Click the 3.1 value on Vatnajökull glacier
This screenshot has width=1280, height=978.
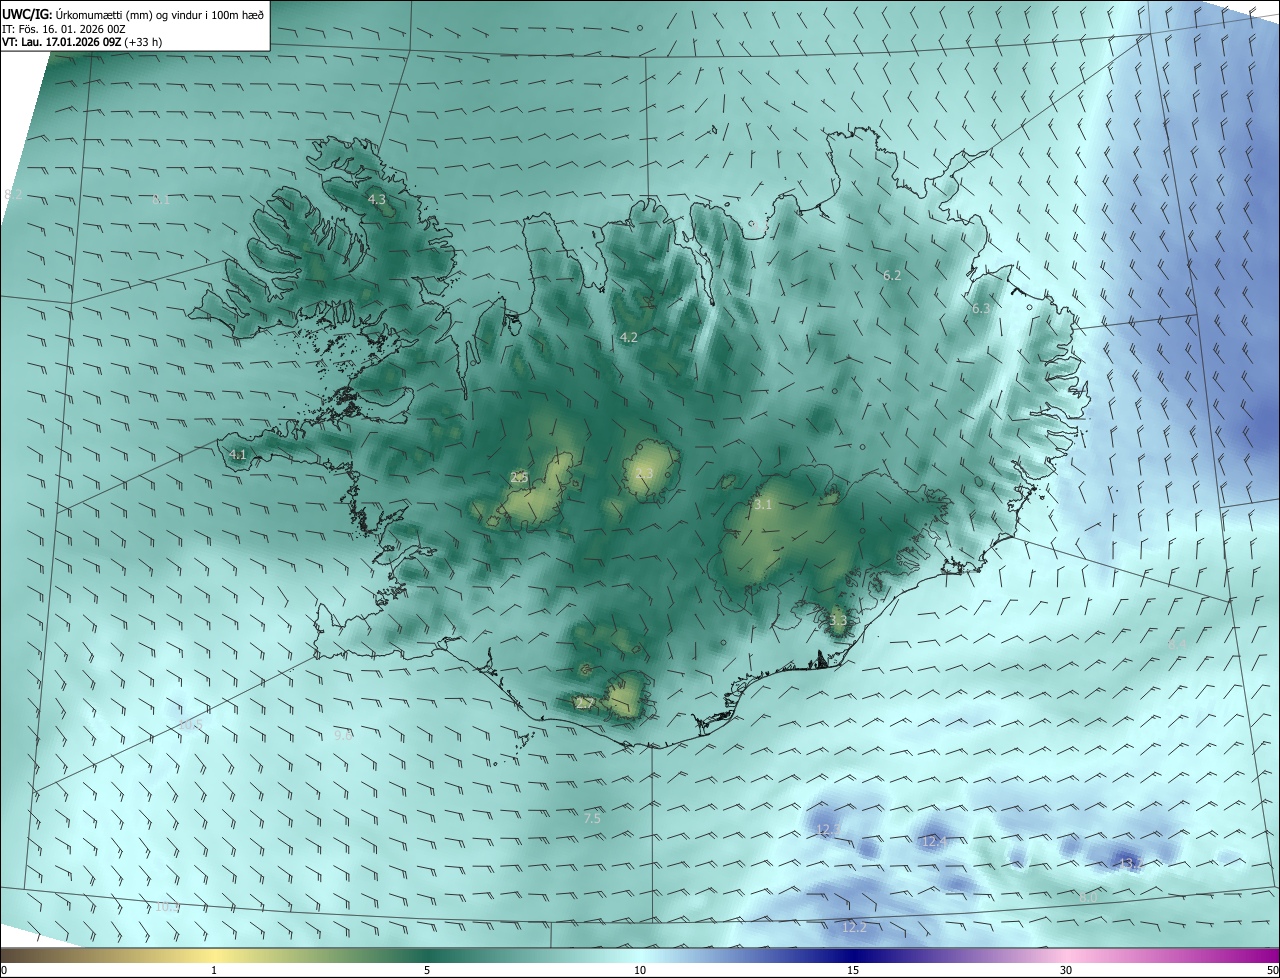763,504
